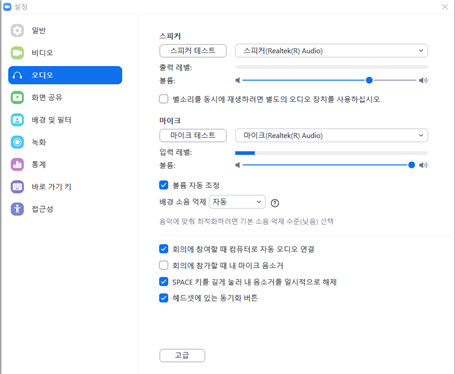Open the 배경 및 필터 icon
This screenshot has width=455, height=374.
[x=17, y=120]
